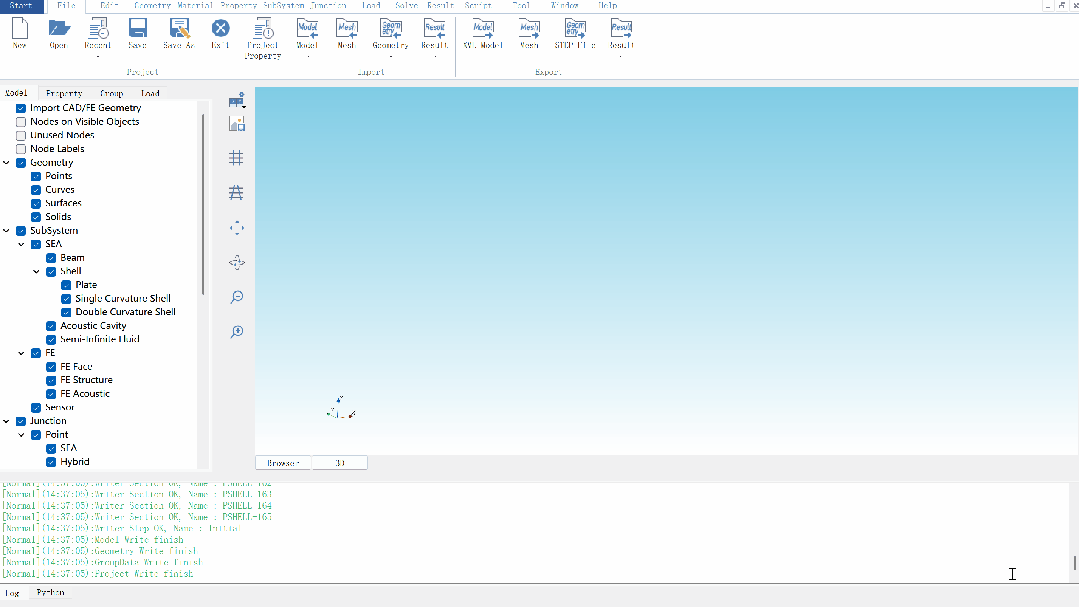Image resolution: width=1079 pixels, height=607 pixels.
Task: Click the Save As icon
Action: (179, 28)
